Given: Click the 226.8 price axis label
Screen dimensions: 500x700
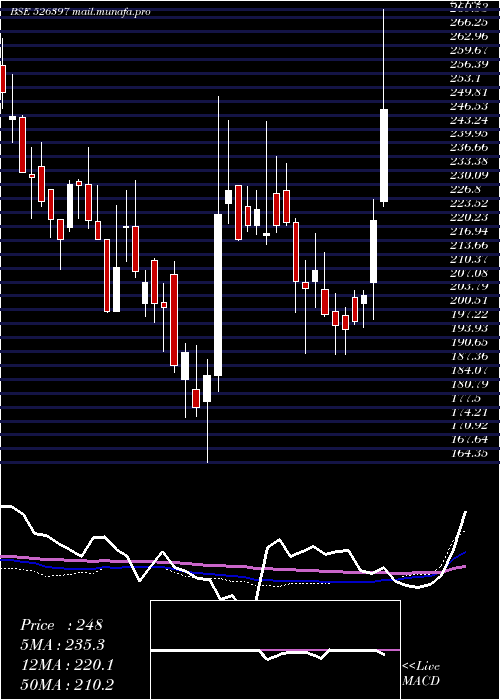Looking at the screenshot, I should (466, 189).
